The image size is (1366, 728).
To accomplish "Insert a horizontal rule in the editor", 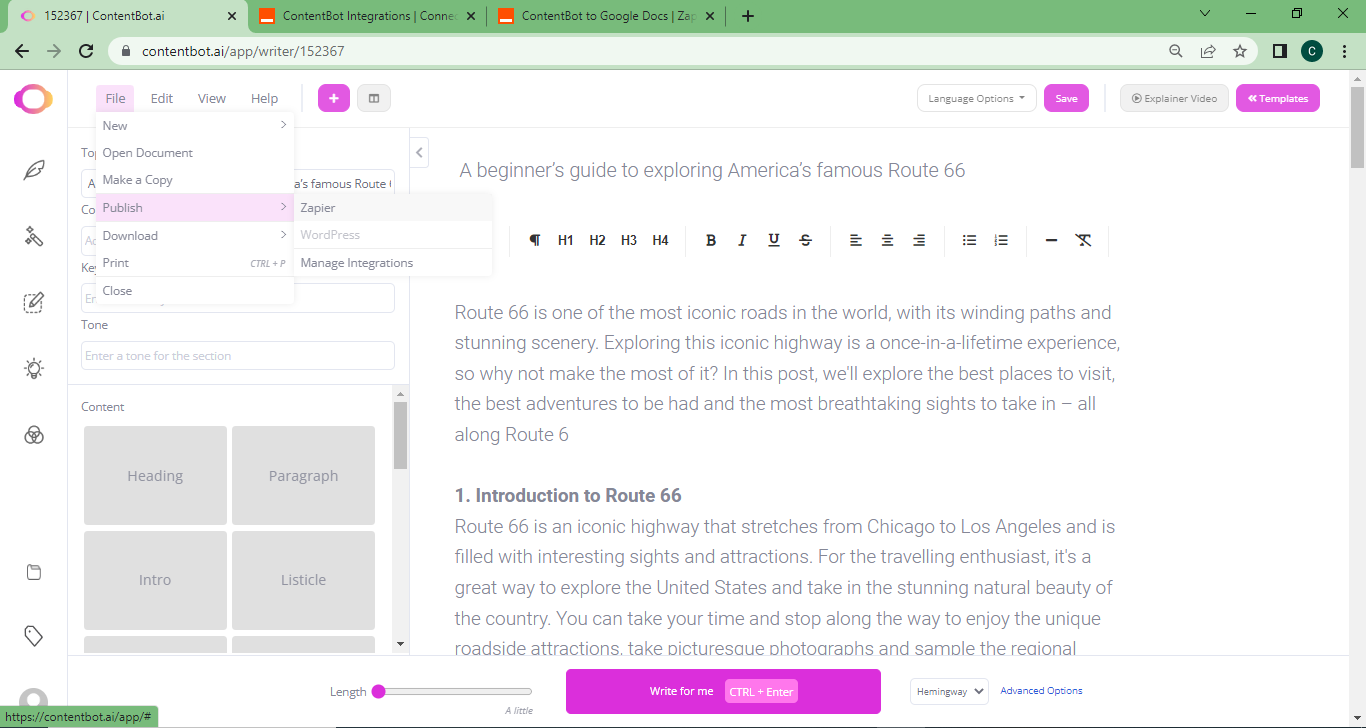I will click(1051, 240).
